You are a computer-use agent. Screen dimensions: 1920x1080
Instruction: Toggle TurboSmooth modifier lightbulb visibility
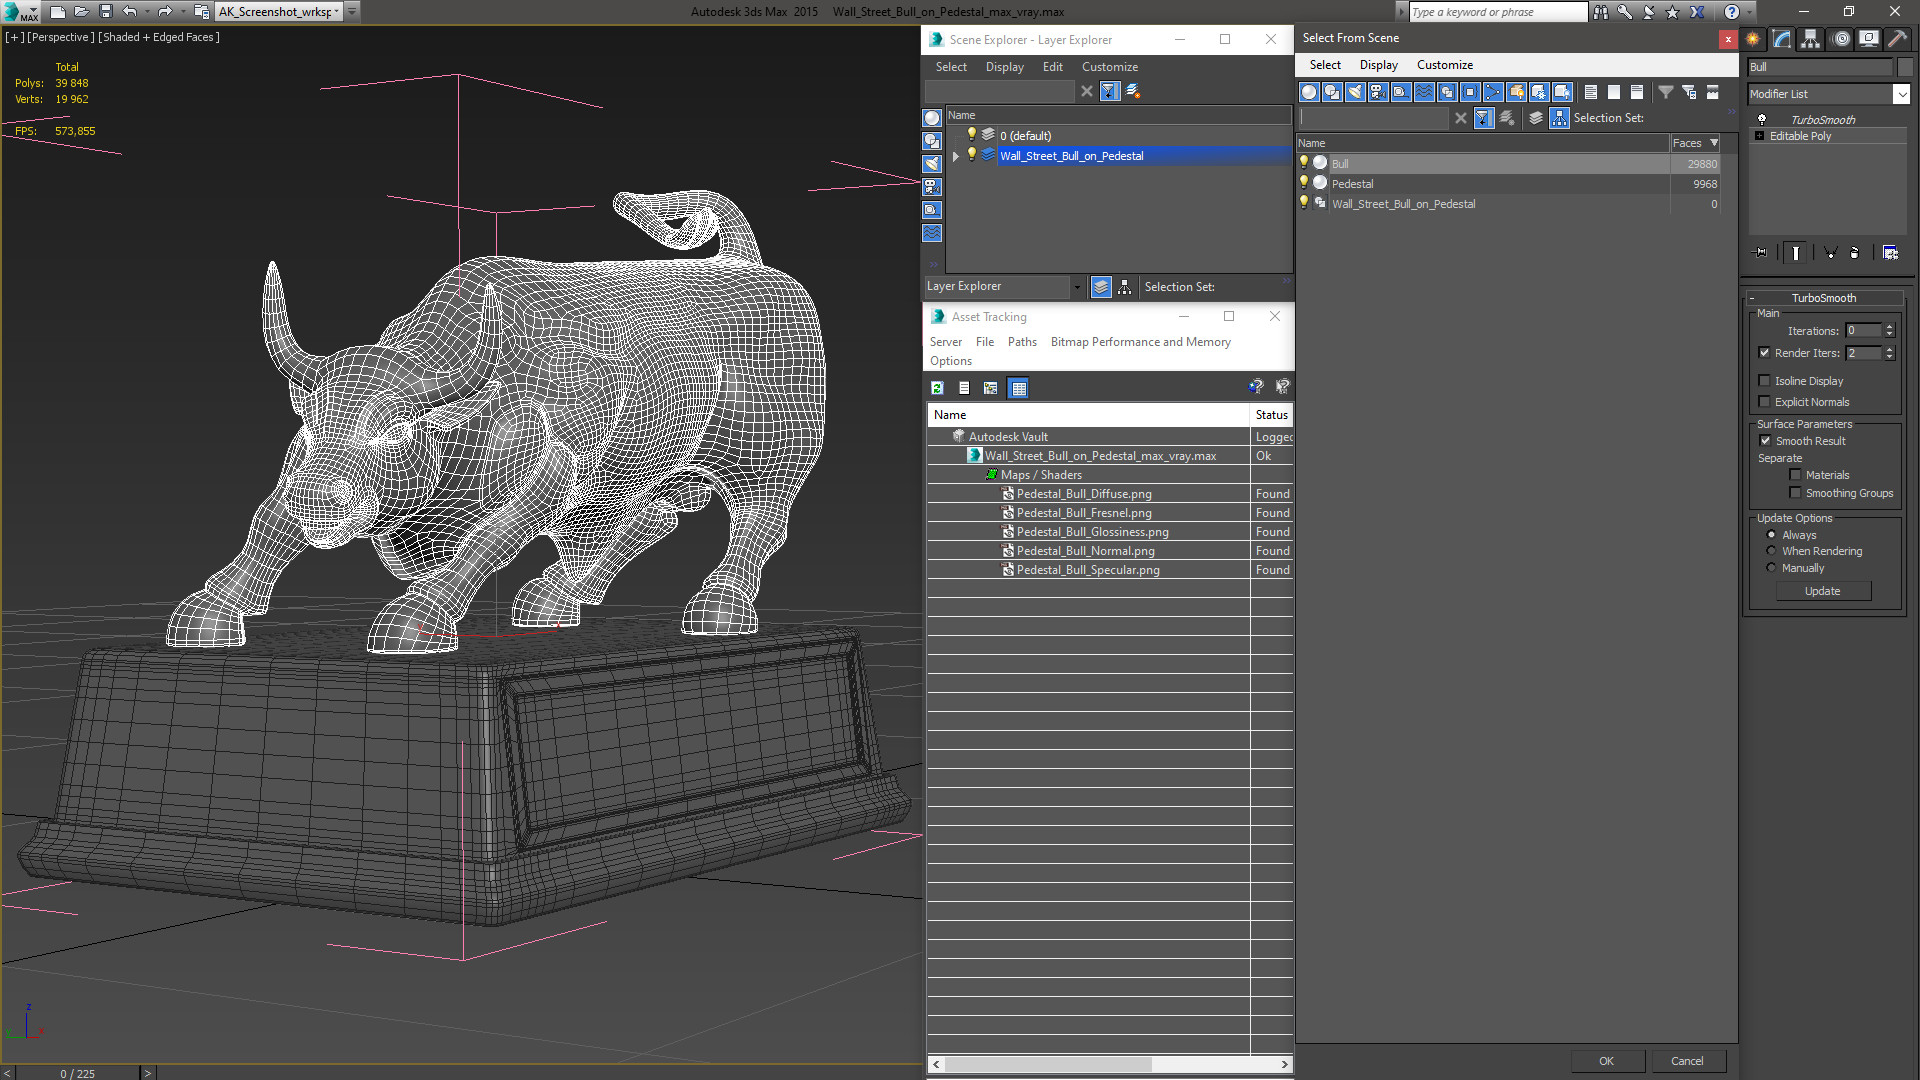point(1761,119)
